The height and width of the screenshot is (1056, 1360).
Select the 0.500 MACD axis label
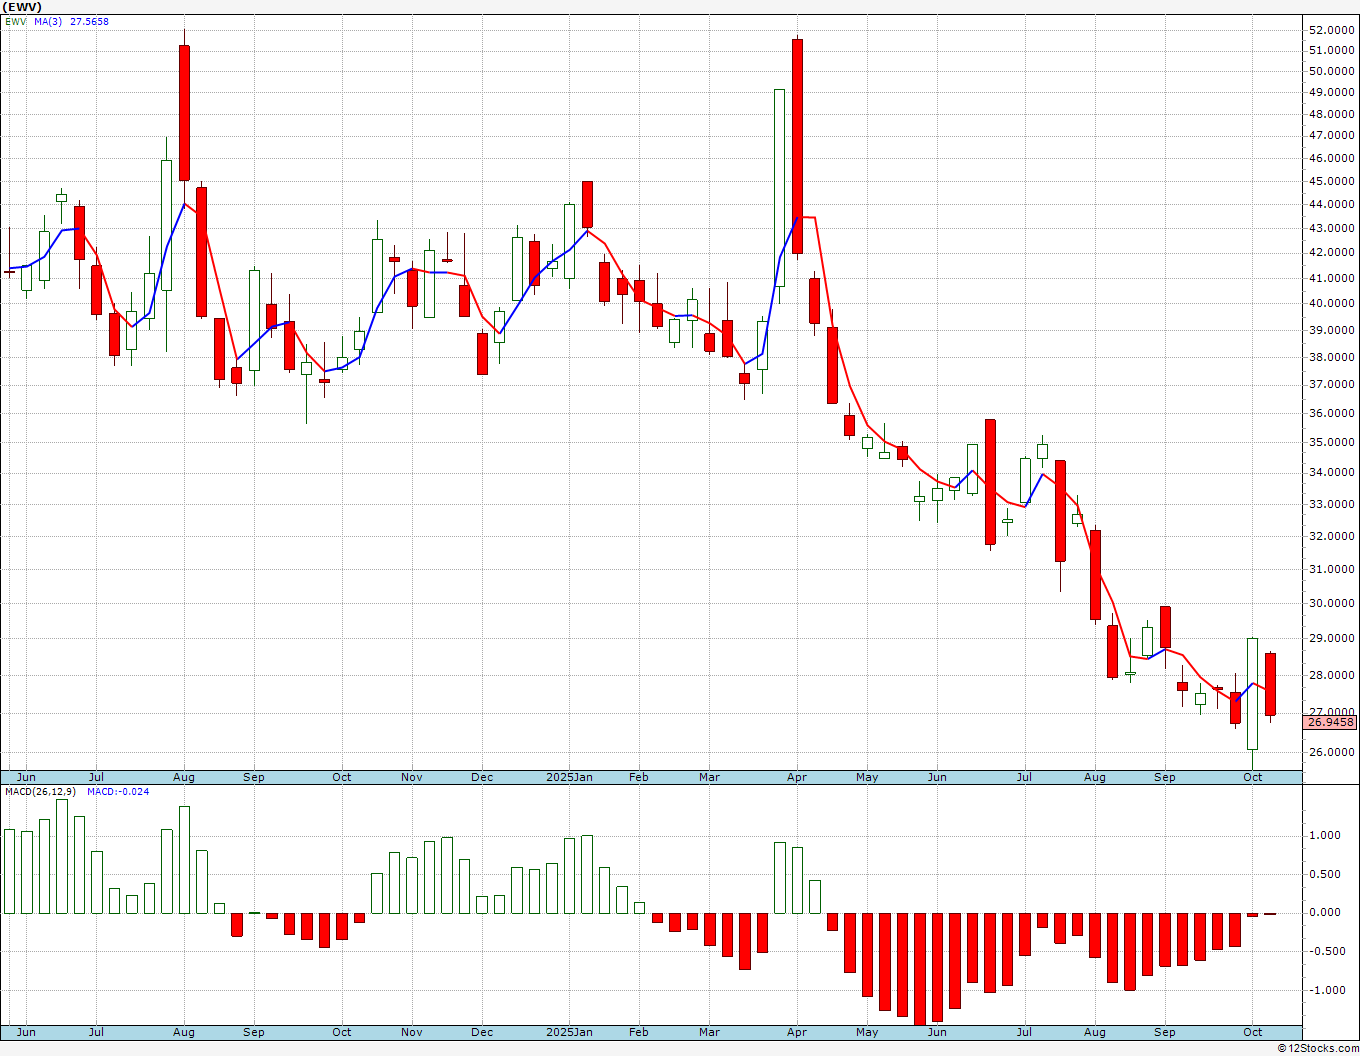point(1323,874)
